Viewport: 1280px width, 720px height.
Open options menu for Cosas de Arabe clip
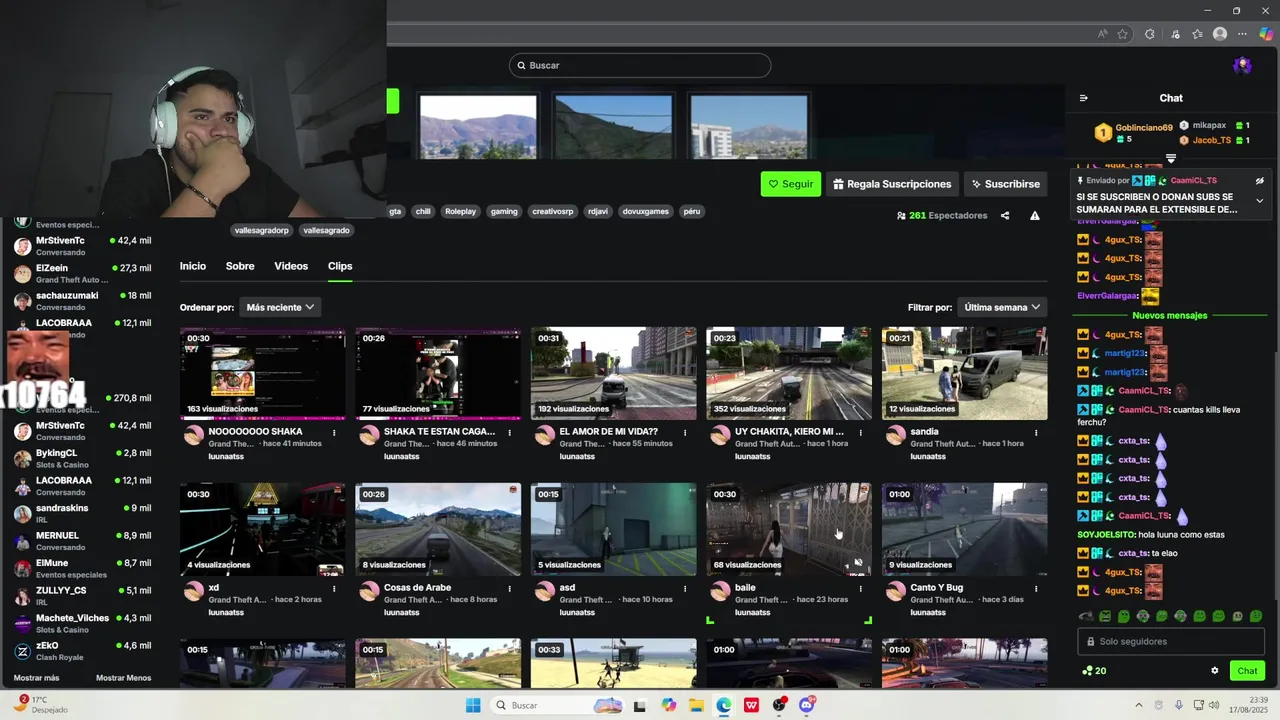coord(510,589)
